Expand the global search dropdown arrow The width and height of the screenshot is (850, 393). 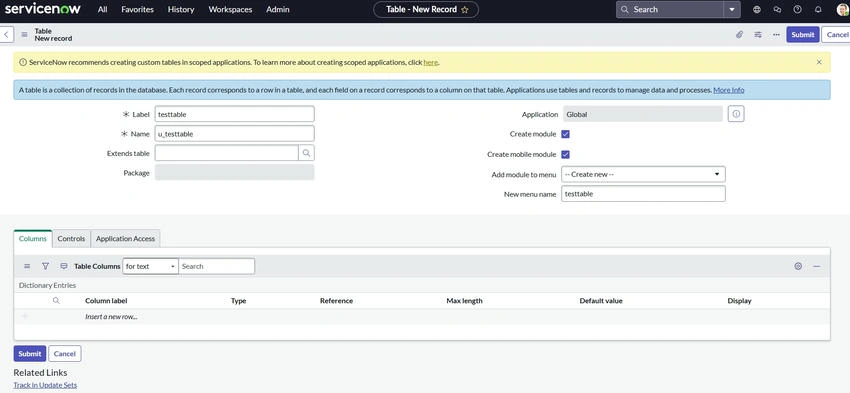click(x=732, y=10)
